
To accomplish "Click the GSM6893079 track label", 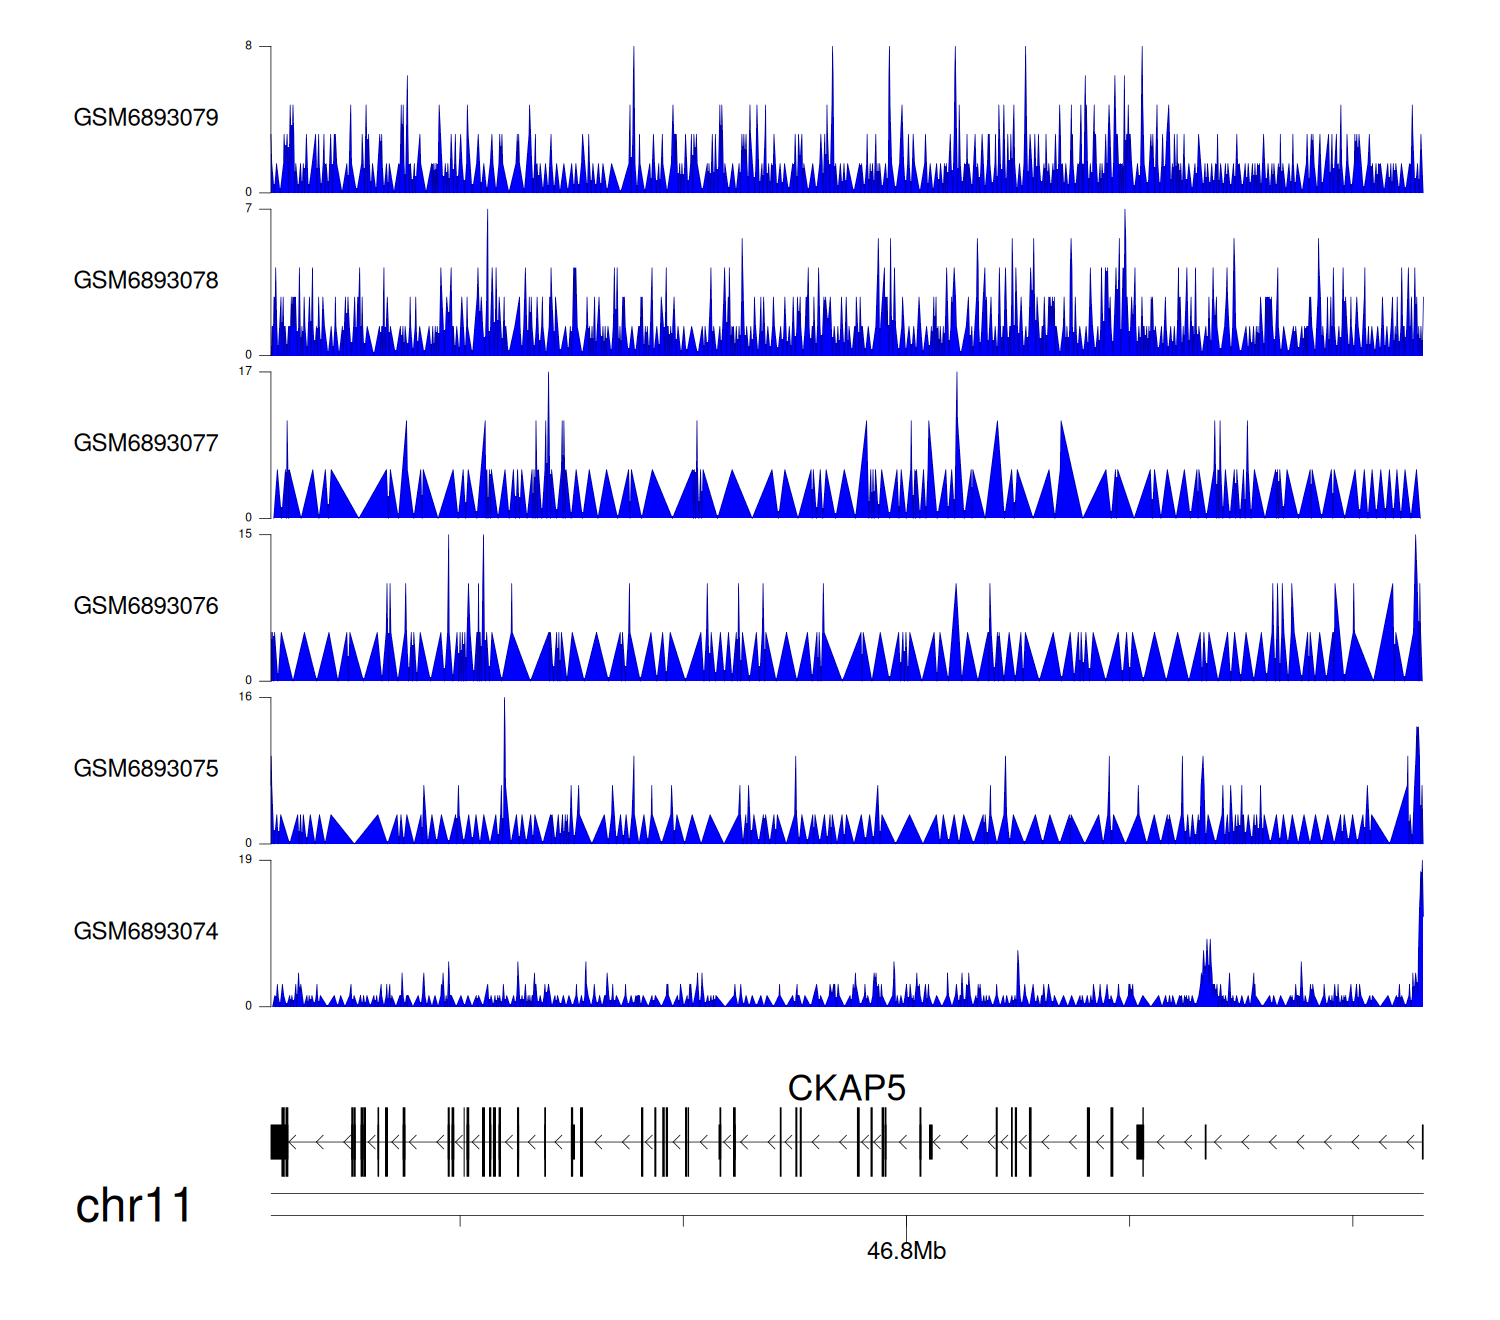I will [x=146, y=118].
